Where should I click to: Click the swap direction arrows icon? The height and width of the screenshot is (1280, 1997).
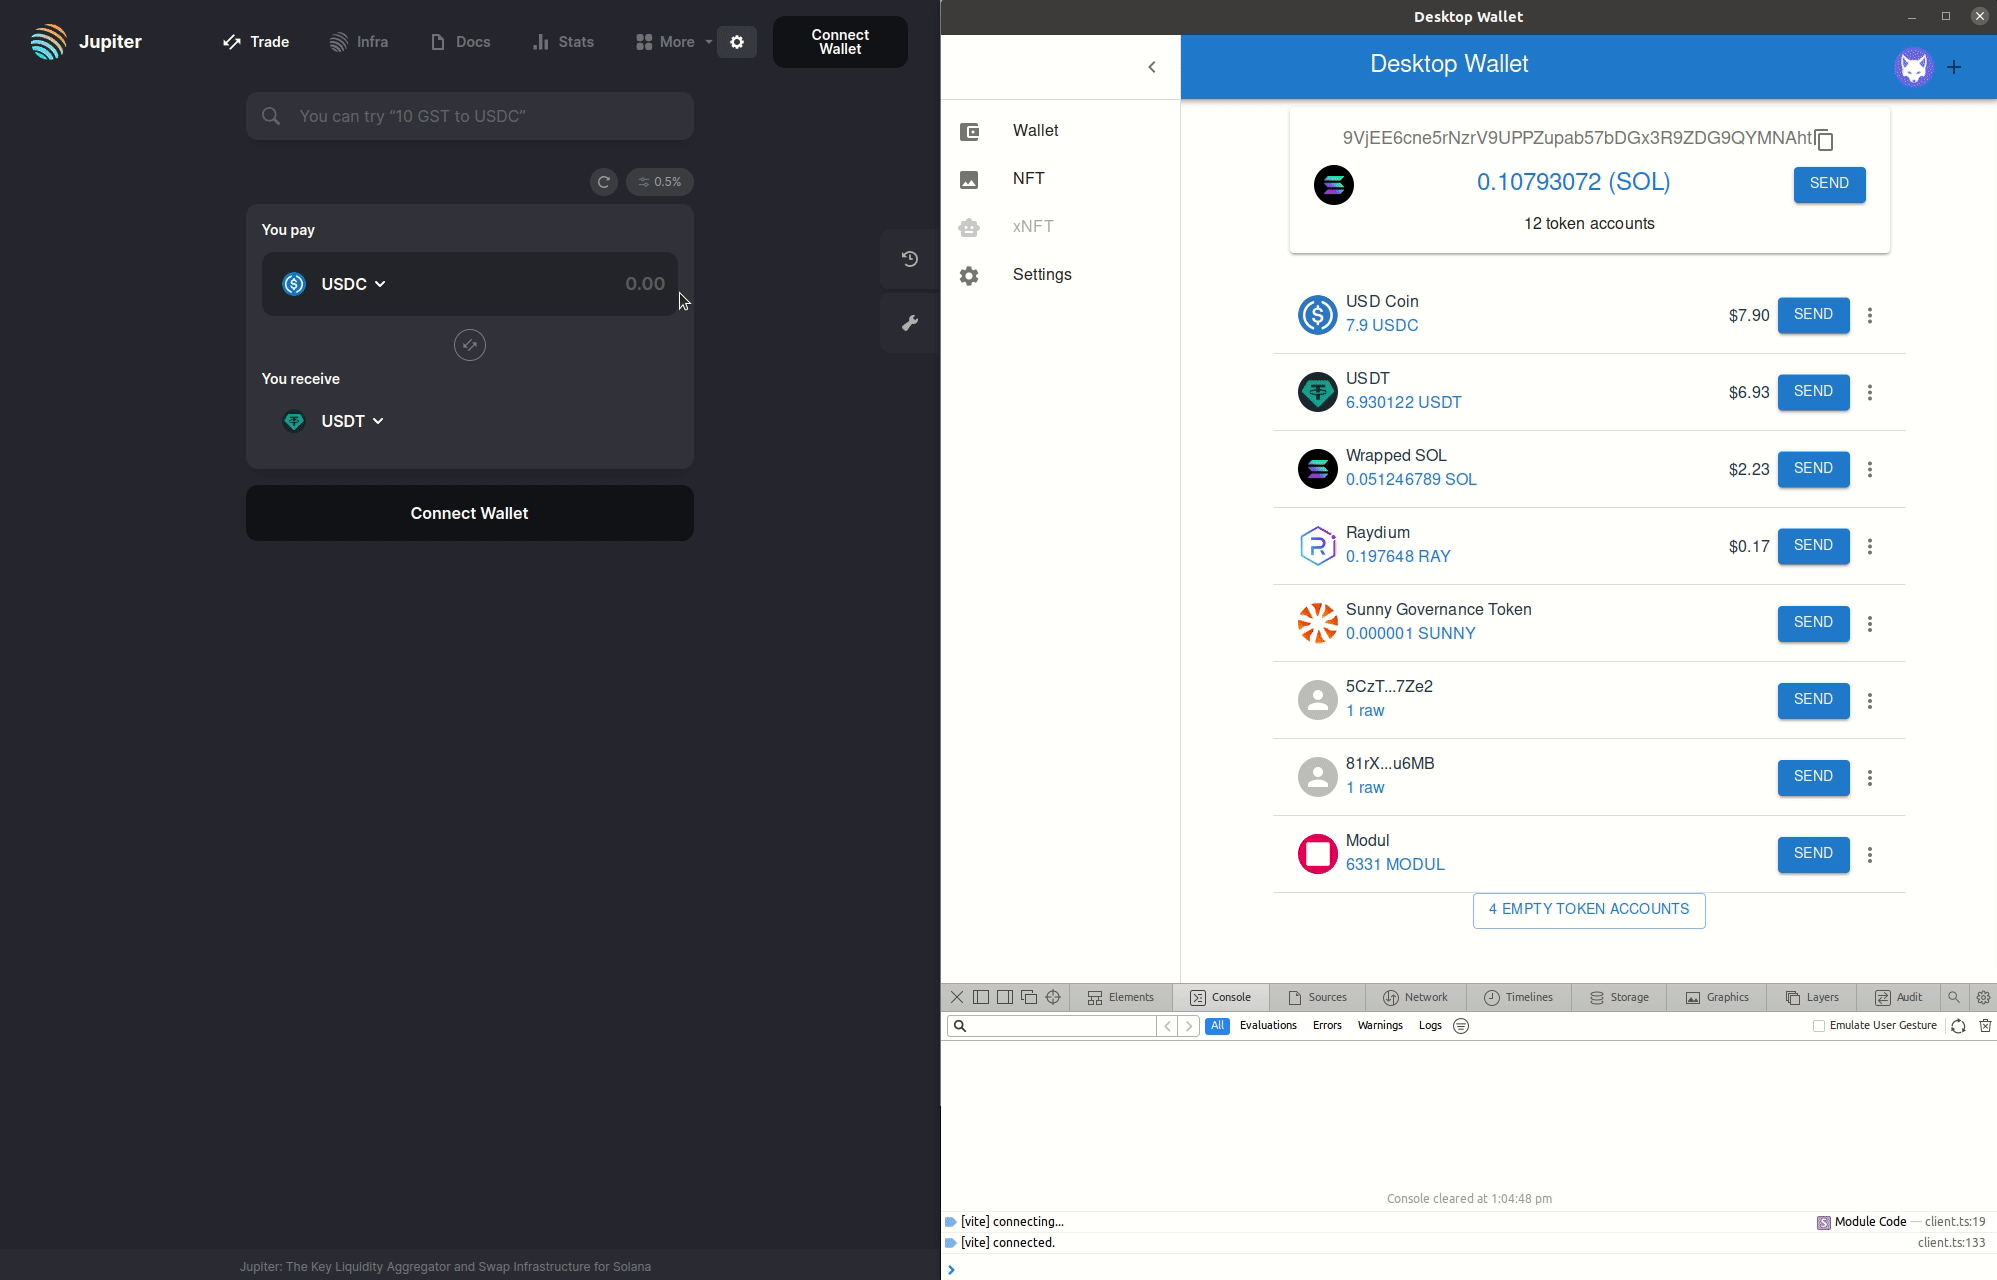pyautogui.click(x=469, y=345)
